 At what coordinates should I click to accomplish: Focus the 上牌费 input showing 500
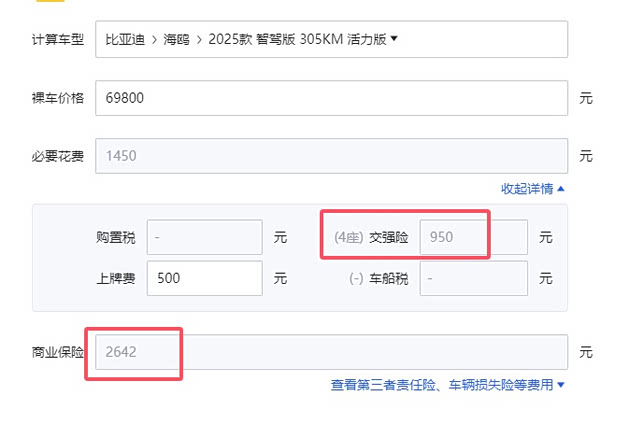click(x=204, y=278)
